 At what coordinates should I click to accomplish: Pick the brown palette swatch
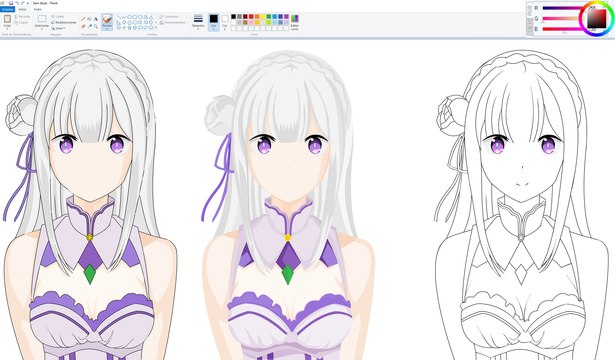tap(245, 22)
